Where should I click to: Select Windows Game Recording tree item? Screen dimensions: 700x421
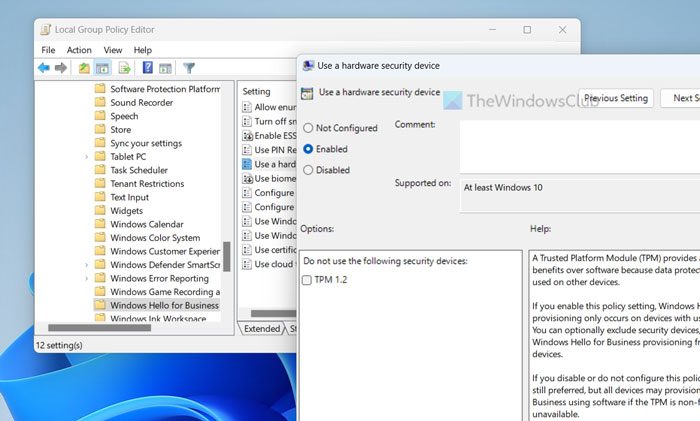(165, 292)
